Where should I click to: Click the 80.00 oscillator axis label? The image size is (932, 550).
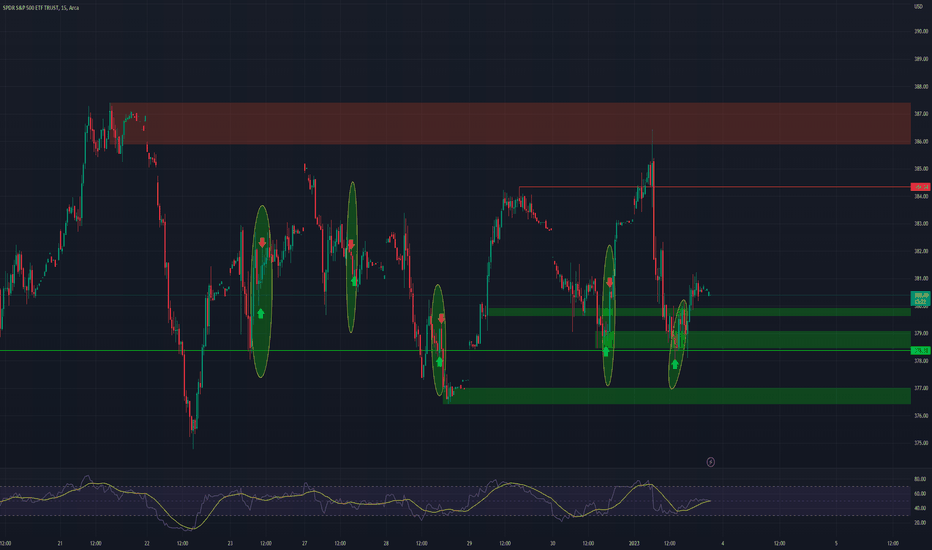click(920, 479)
